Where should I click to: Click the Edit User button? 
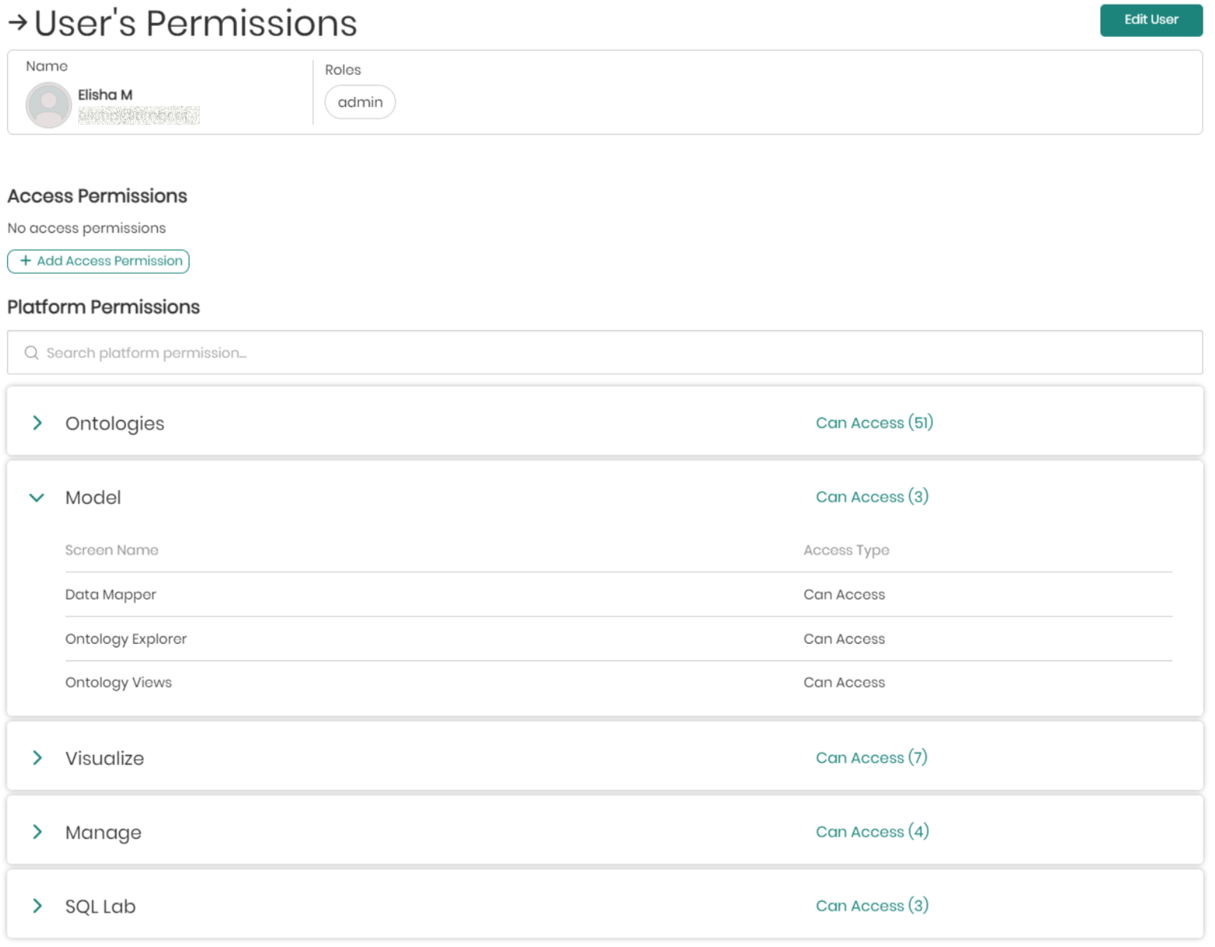tap(1151, 20)
